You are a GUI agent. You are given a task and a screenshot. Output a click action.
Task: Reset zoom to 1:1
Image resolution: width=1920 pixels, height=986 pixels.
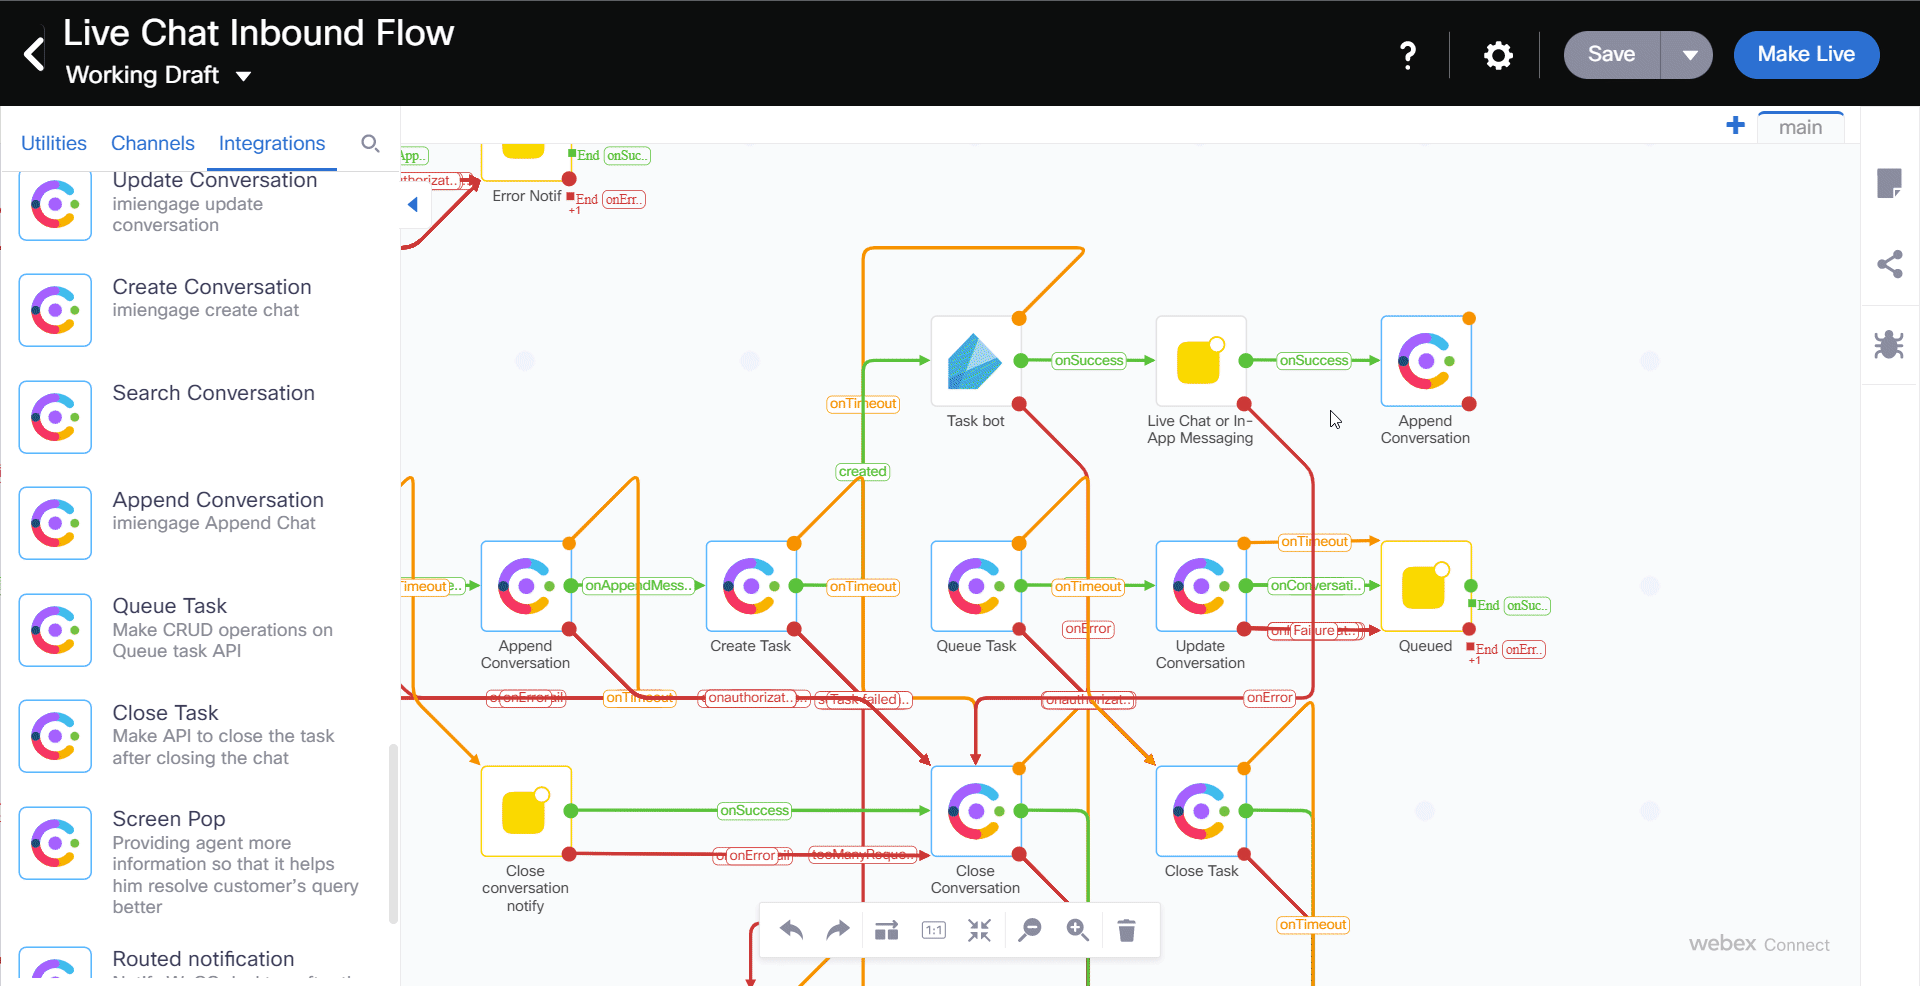tap(934, 931)
